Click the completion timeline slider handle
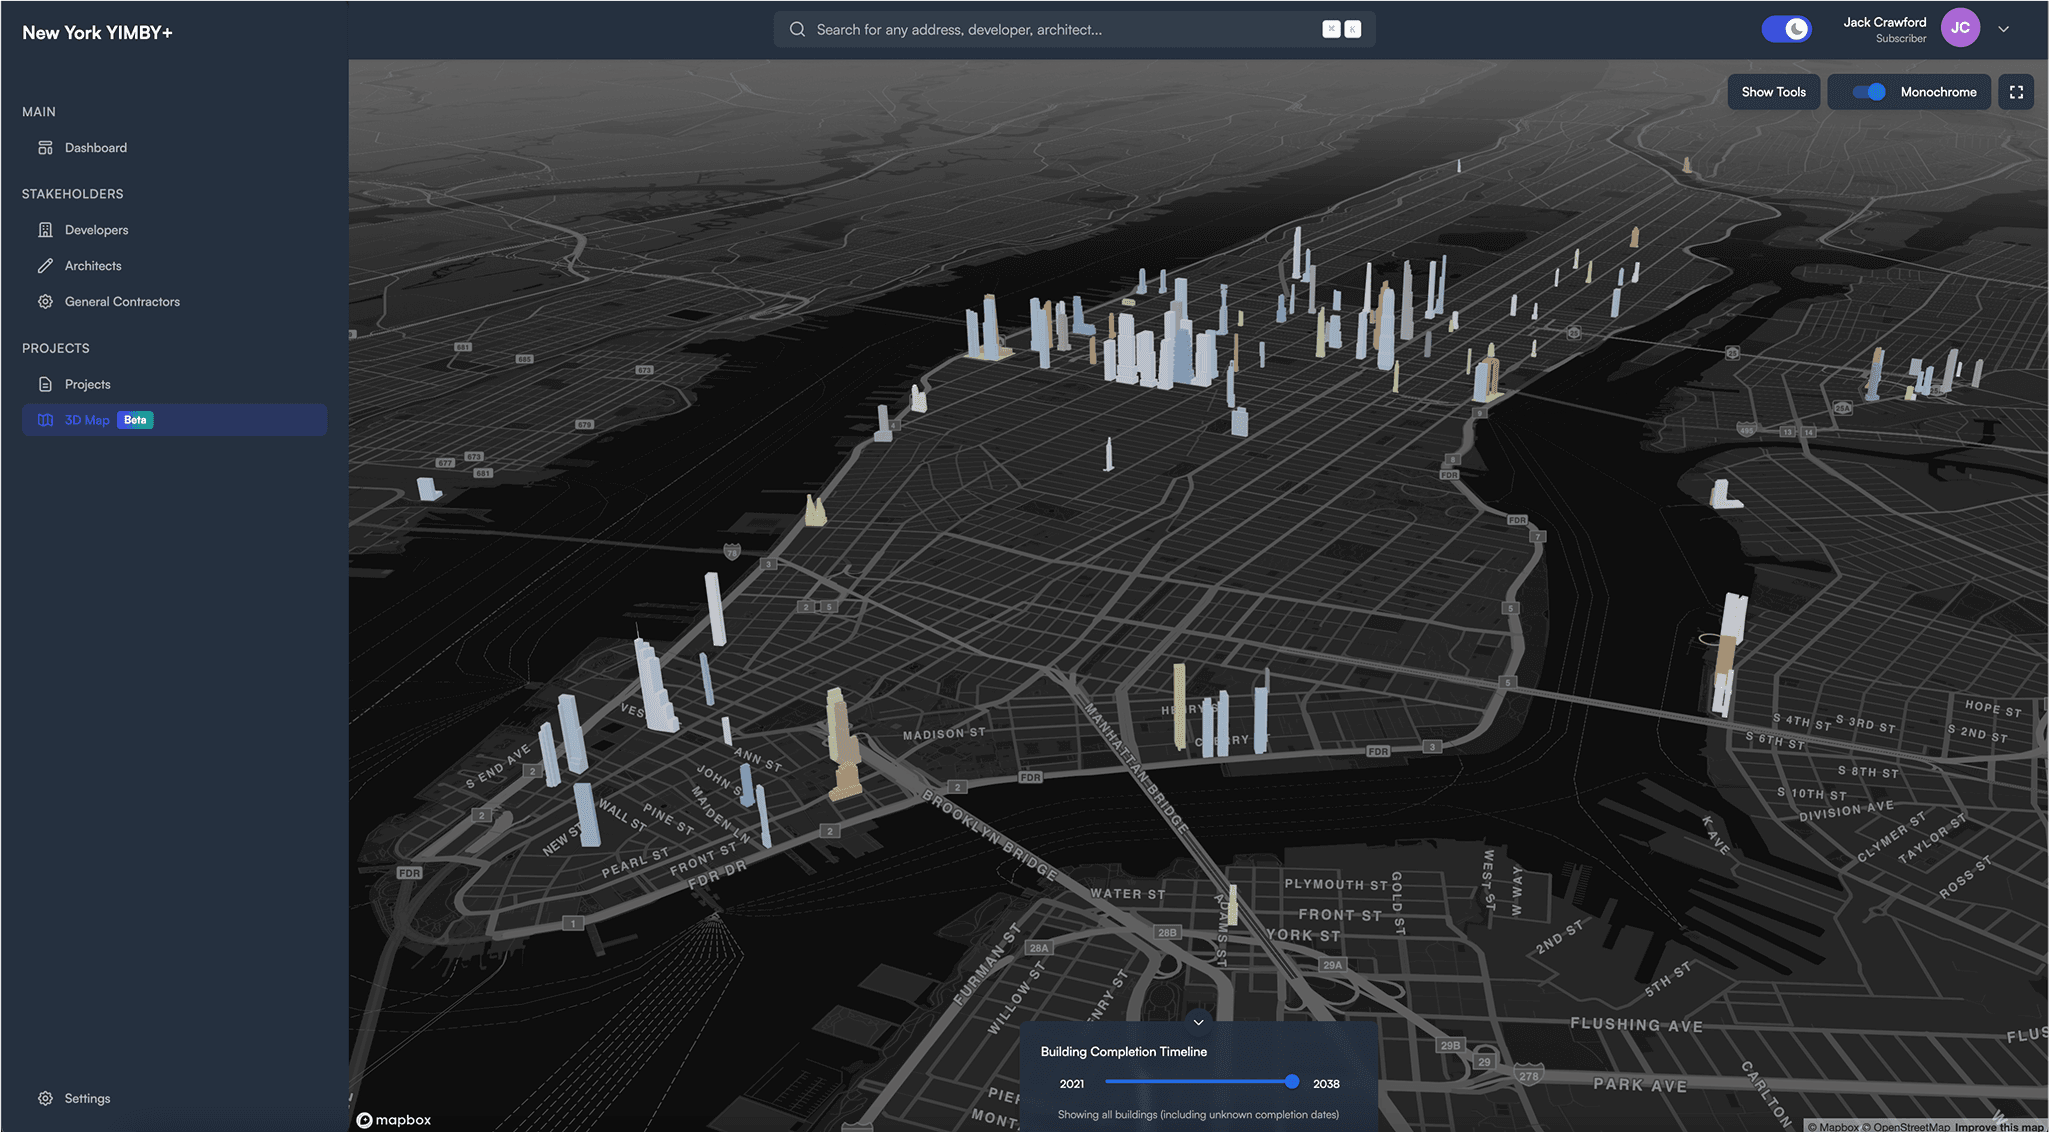 (1292, 1081)
